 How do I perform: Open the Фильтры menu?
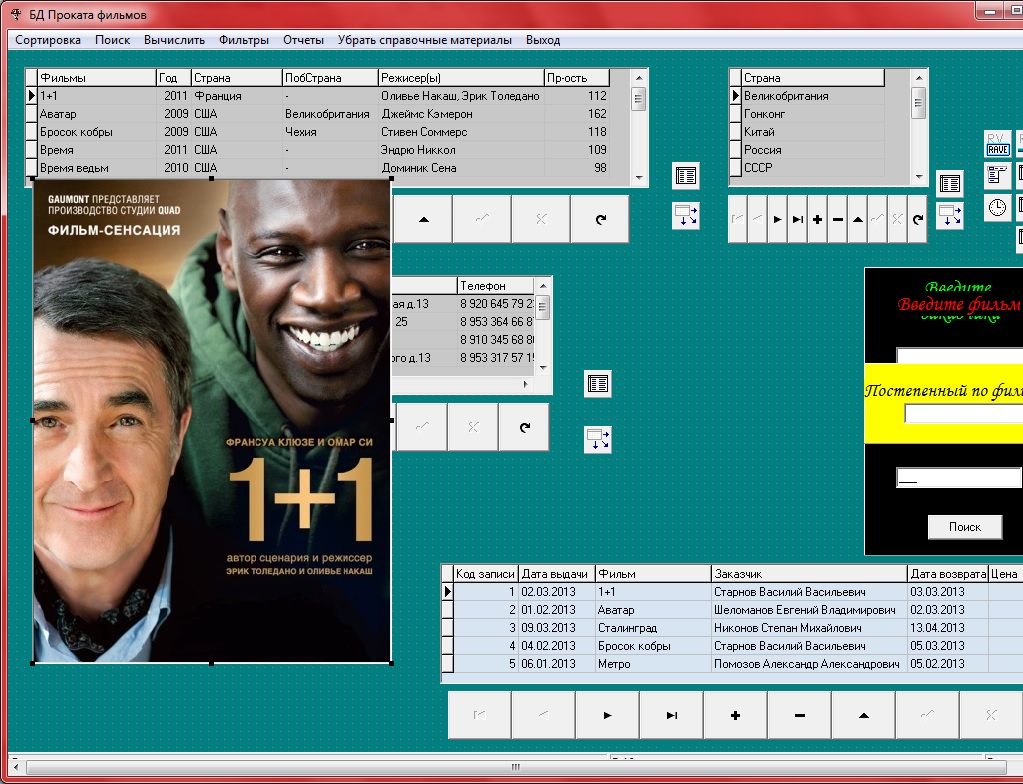244,40
